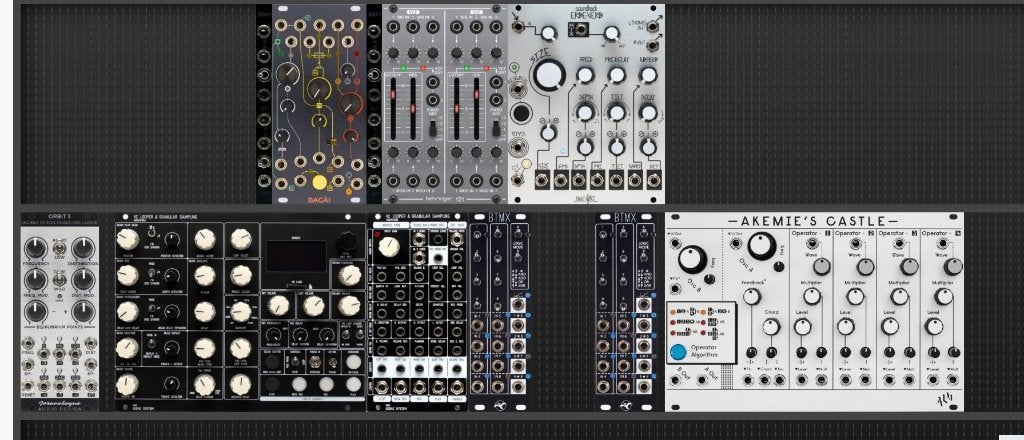Select the BTMX module beside the looper expander
This screenshot has height=440, width=1024.
(500, 312)
